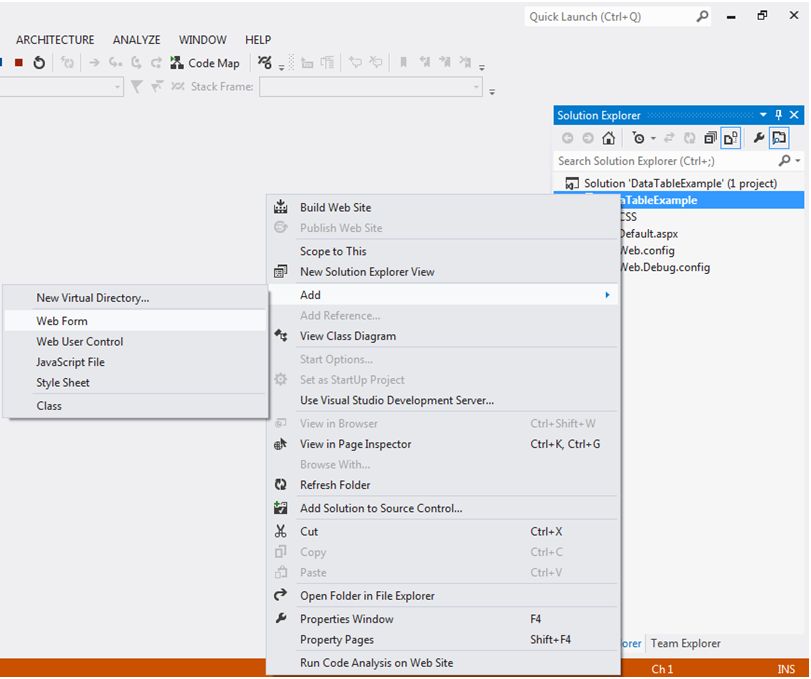The image size is (811, 679).
Task: Open the Solution Explorer window options dropdown
Action: [763, 115]
